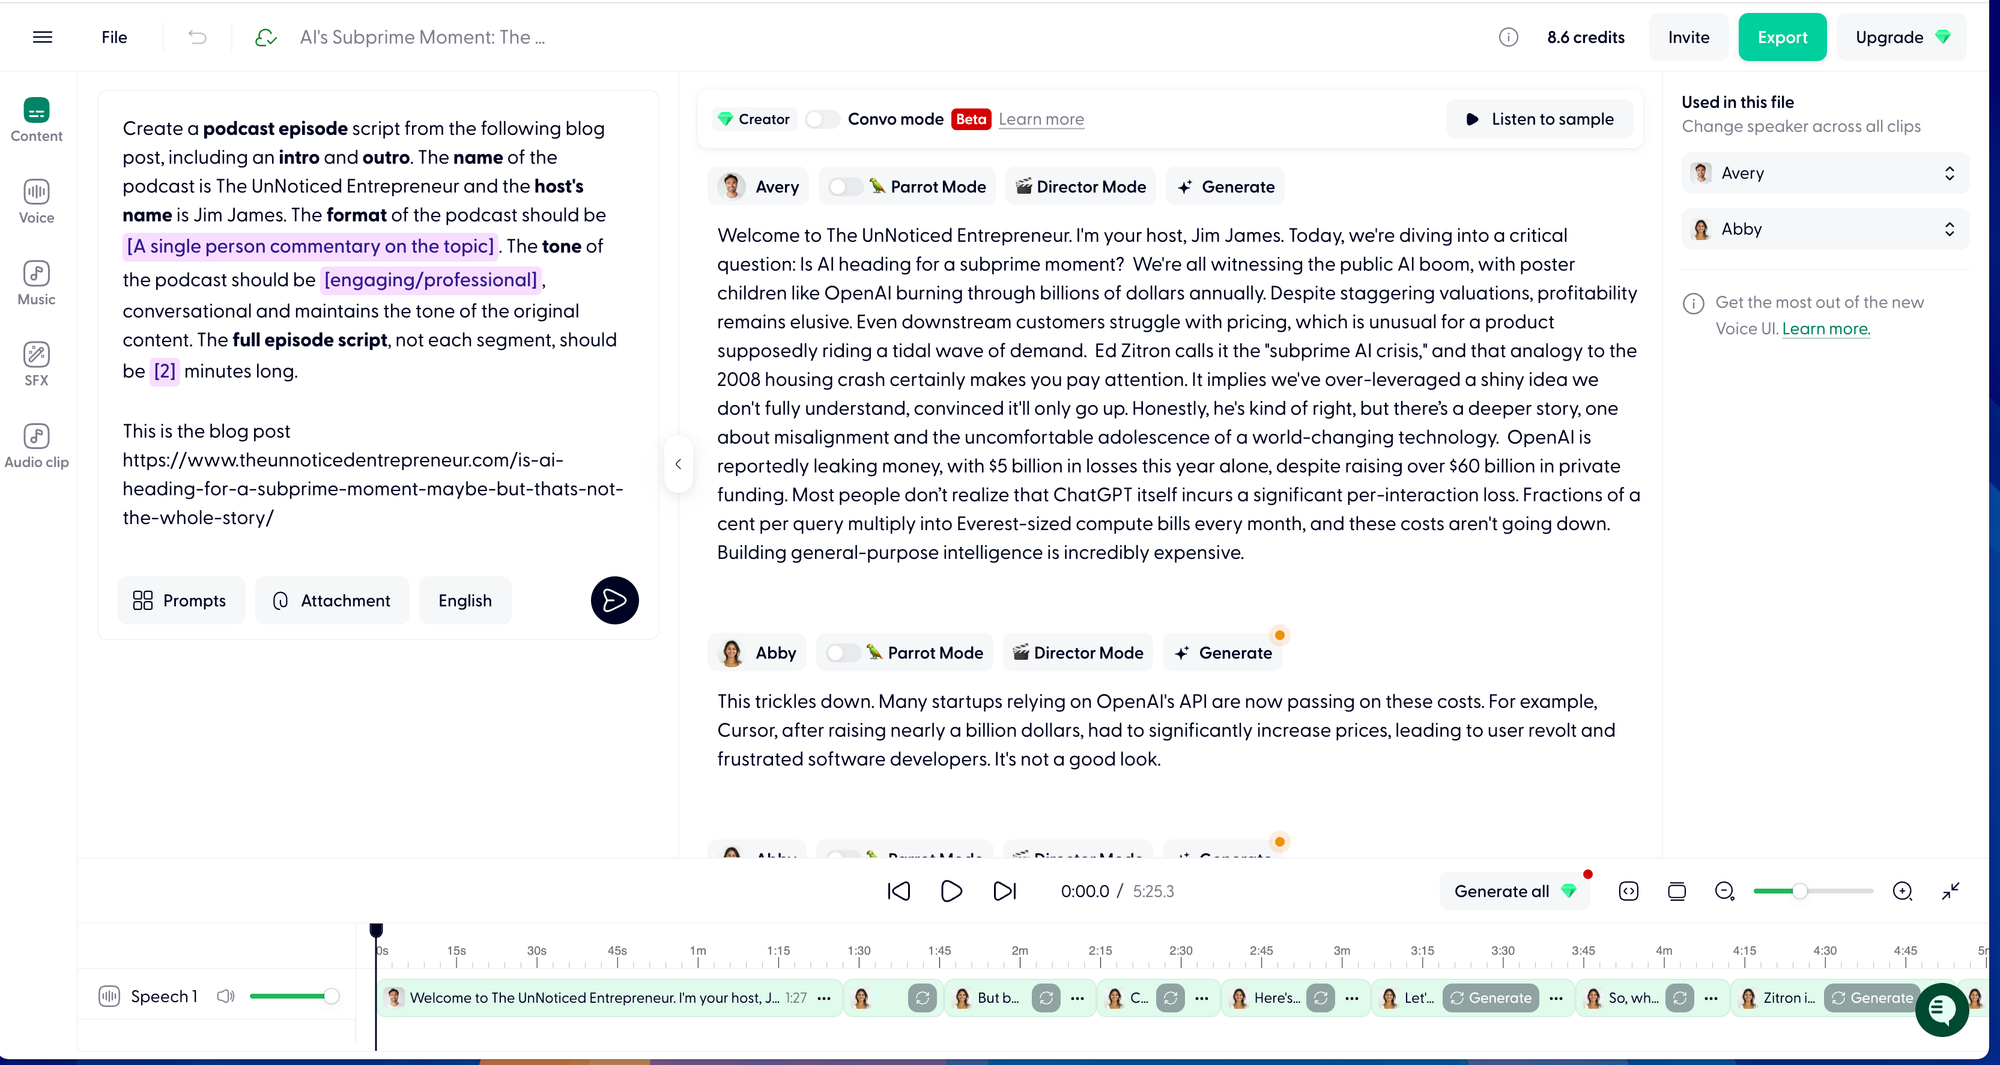The width and height of the screenshot is (2000, 1065).
Task: Regenerate the 'So, wh...' timeline clip
Action: tap(1680, 998)
